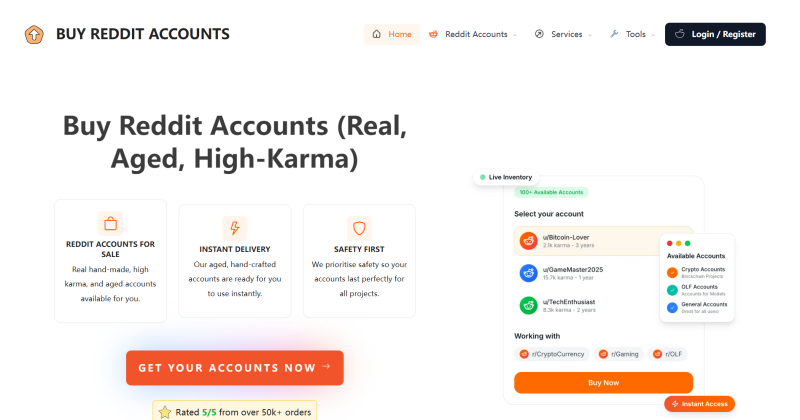Click the Safety First shield icon
800x420 pixels.
pos(359,228)
